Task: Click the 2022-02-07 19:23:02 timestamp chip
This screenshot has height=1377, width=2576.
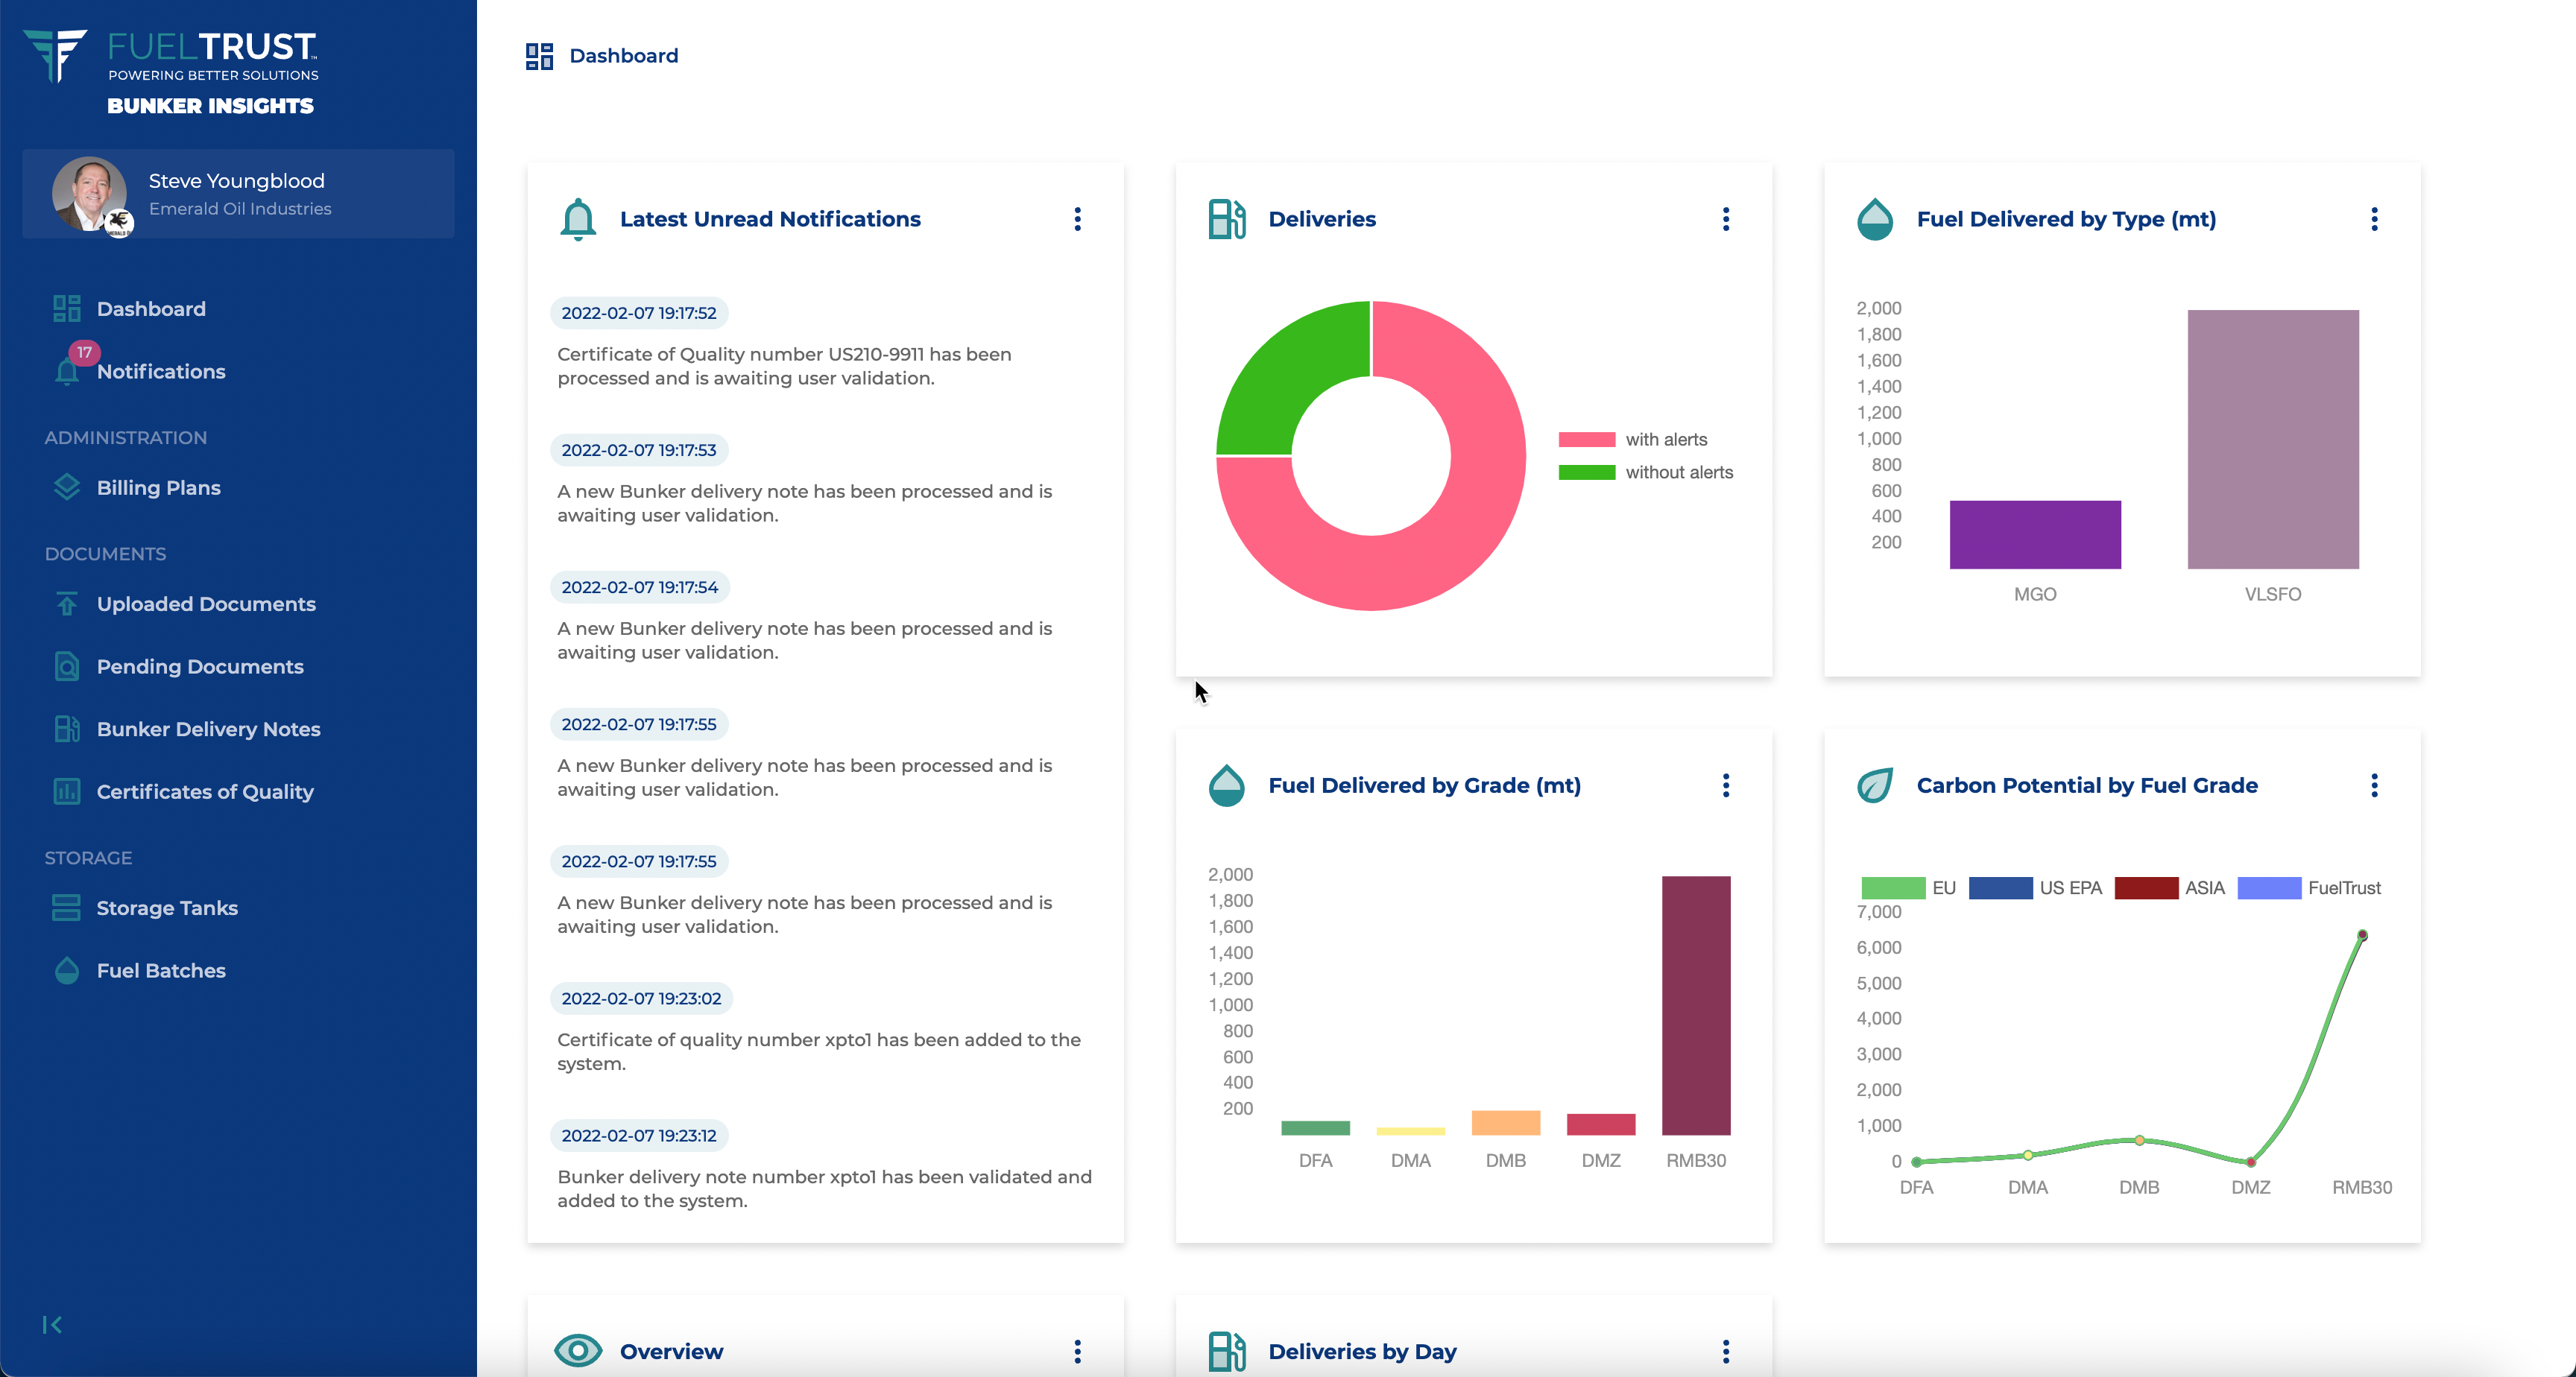Action: point(641,999)
